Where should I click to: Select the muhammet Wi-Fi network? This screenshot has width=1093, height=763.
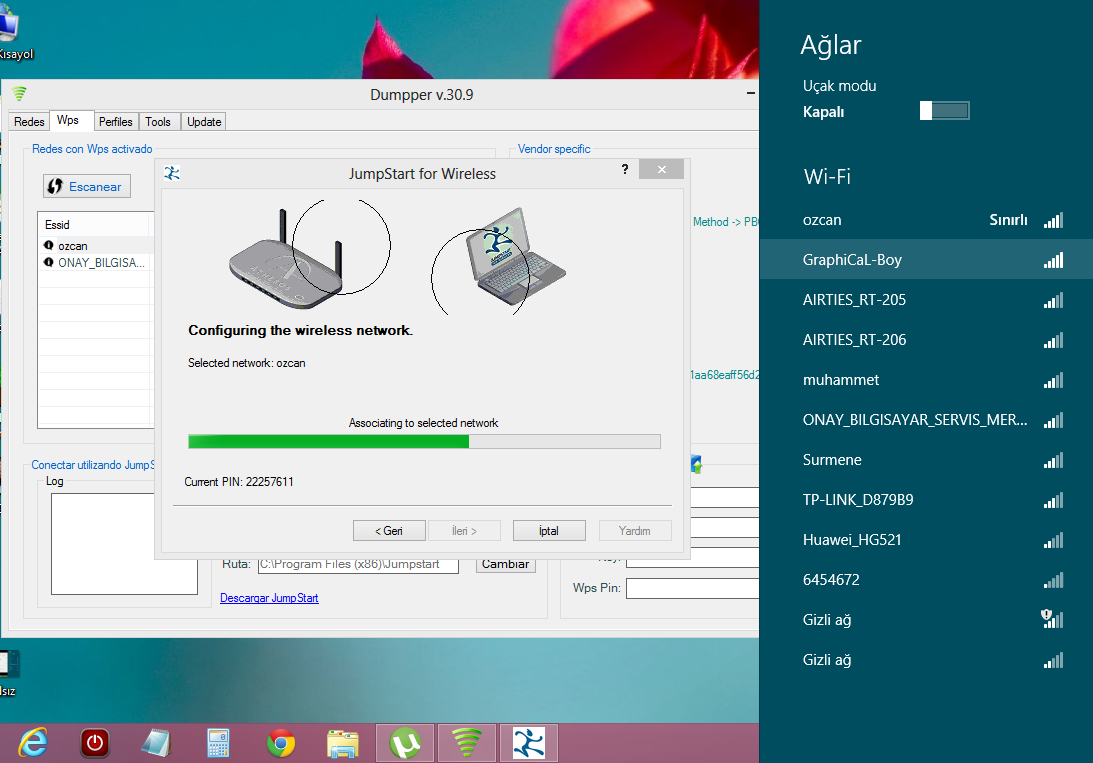pyautogui.click(x=926, y=380)
